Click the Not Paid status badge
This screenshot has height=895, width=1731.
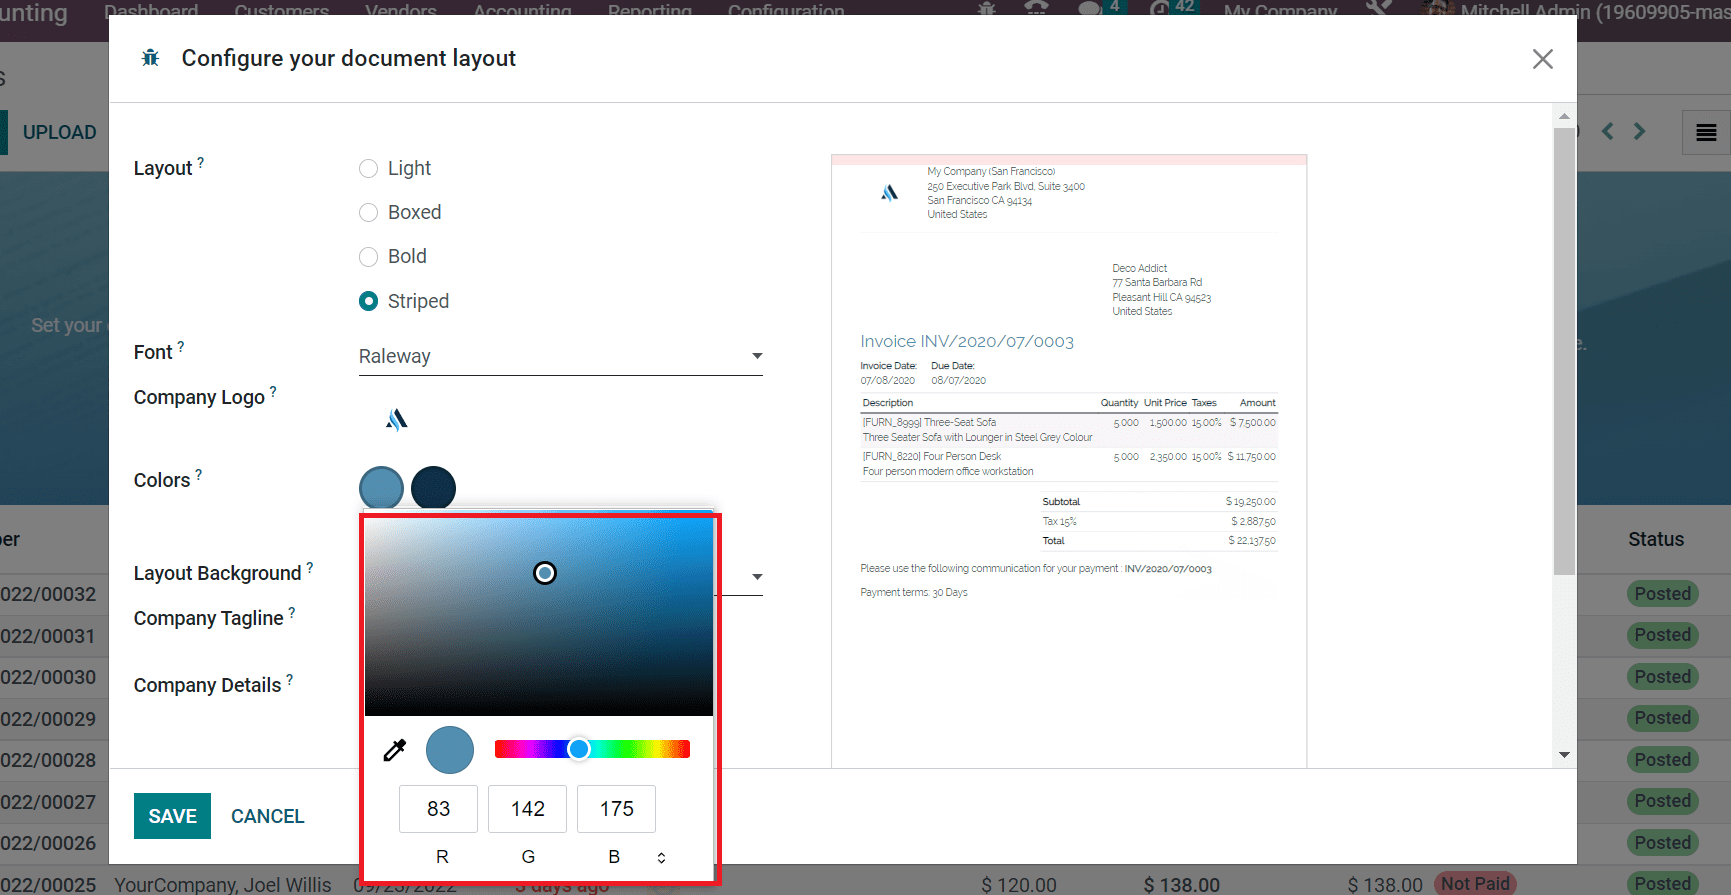tap(1475, 884)
